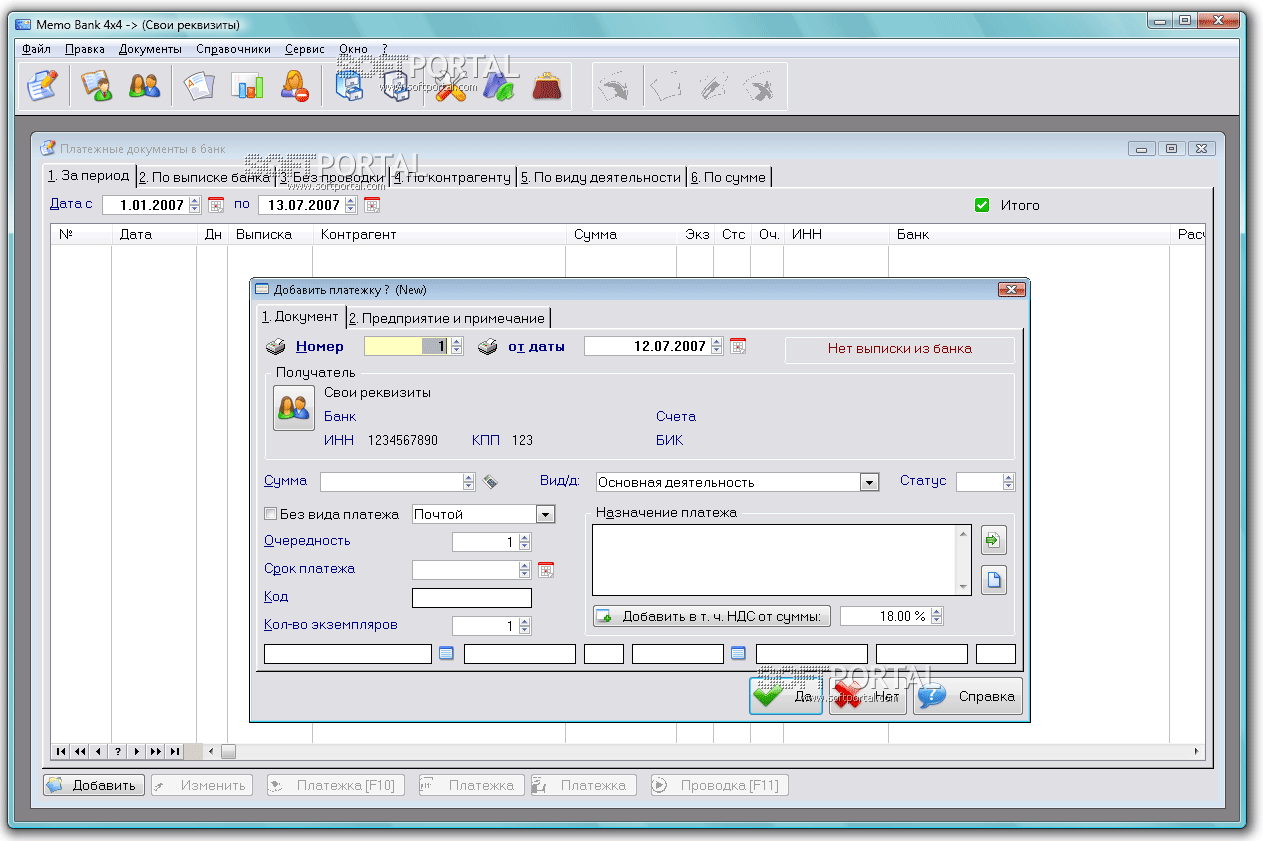1263x841 pixels.
Task: Adjust the Статус field spinner
Action: [1009, 482]
